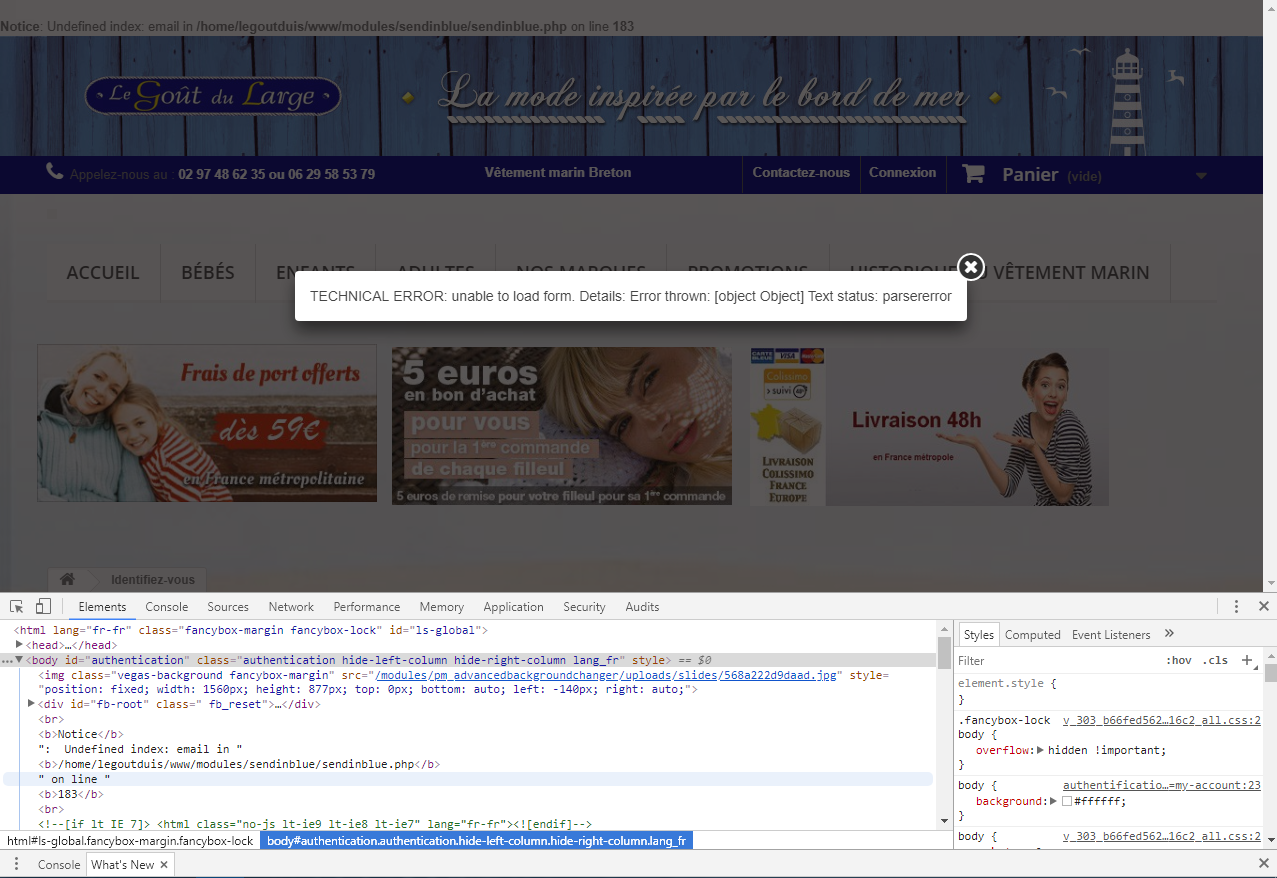This screenshot has height=878, width=1277.
Task: Toggle device toolbar icon in DevTools
Action: [x=43, y=607]
